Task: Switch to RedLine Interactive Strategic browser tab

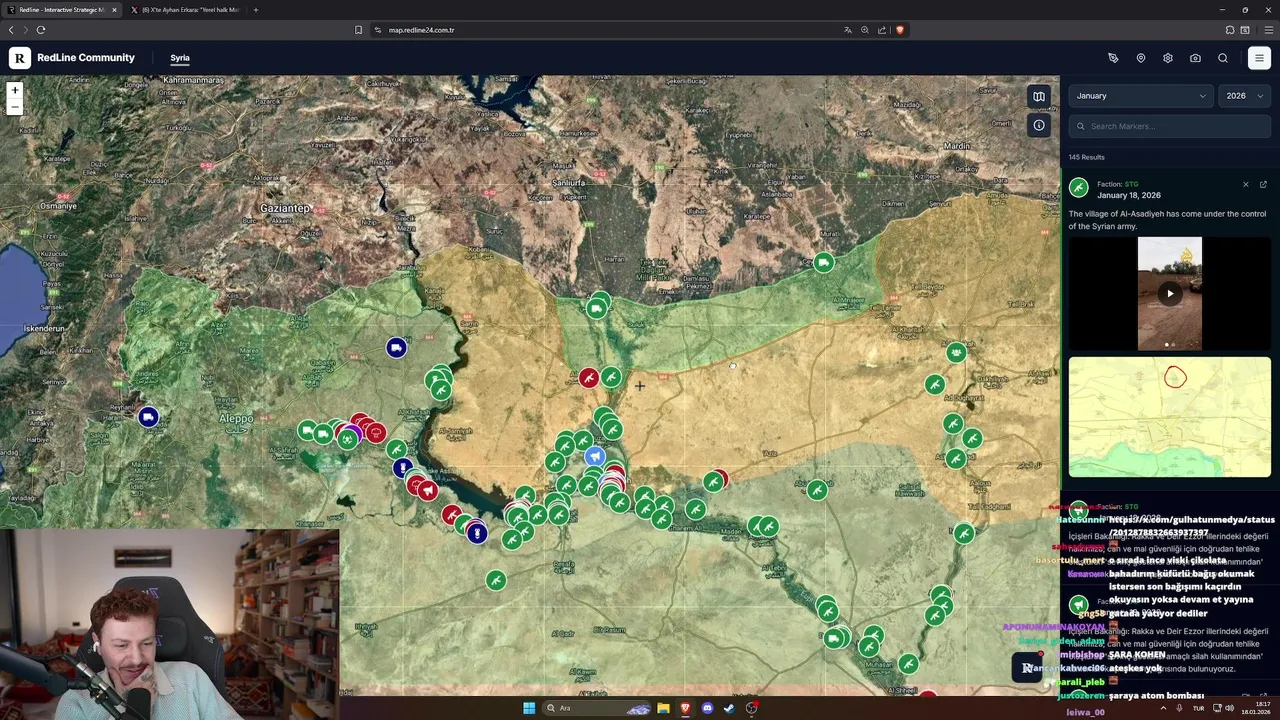Action: click(x=60, y=10)
